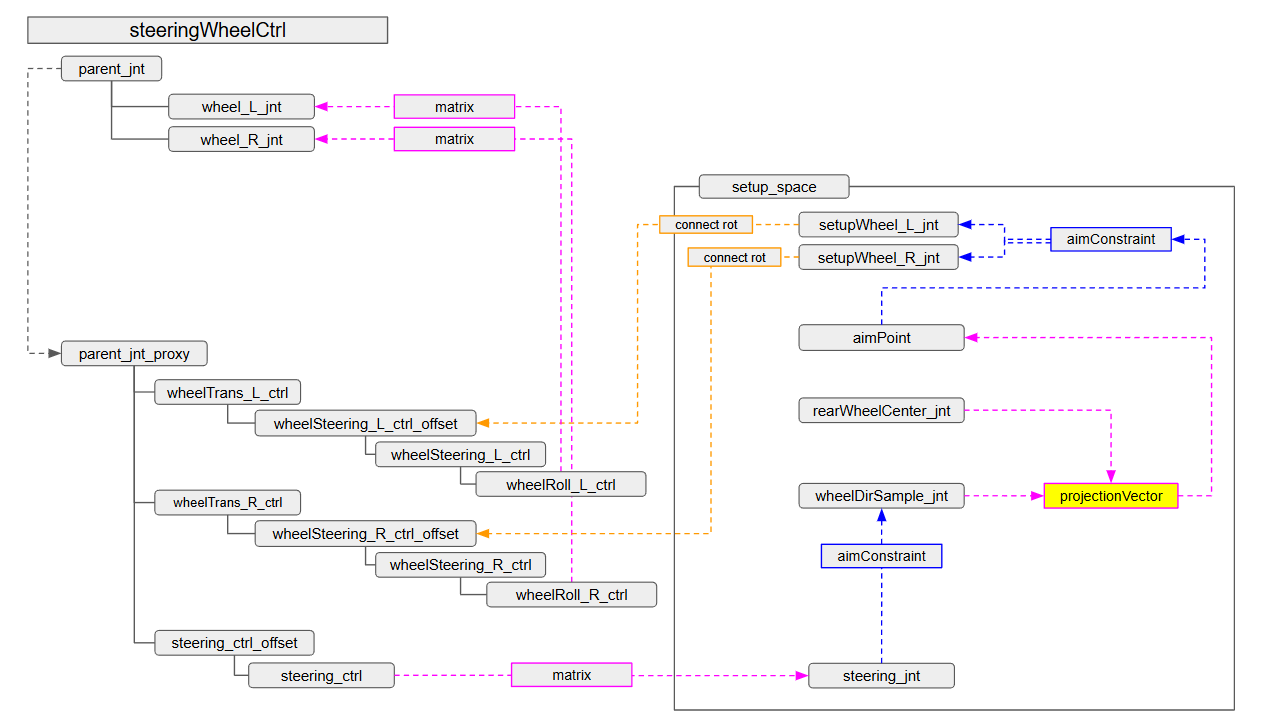Select the wheel_L_jnt node

[x=241, y=107]
